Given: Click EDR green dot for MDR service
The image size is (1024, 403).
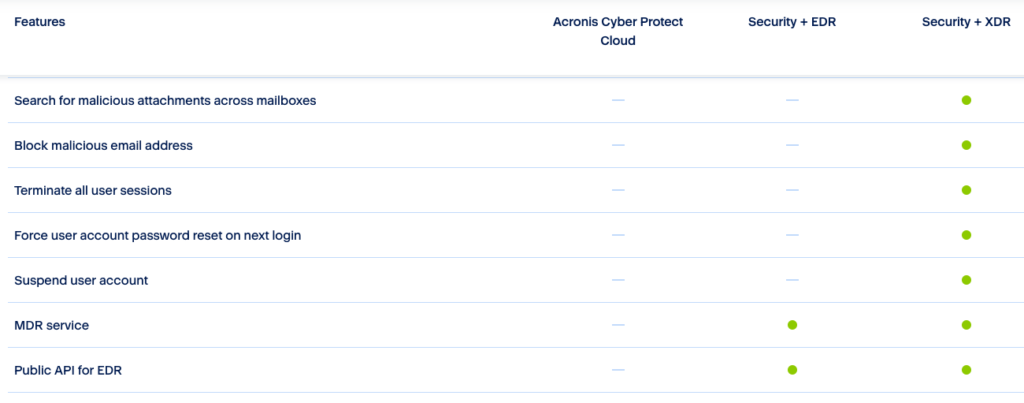Looking at the screenshot, I should click(792, 325).
